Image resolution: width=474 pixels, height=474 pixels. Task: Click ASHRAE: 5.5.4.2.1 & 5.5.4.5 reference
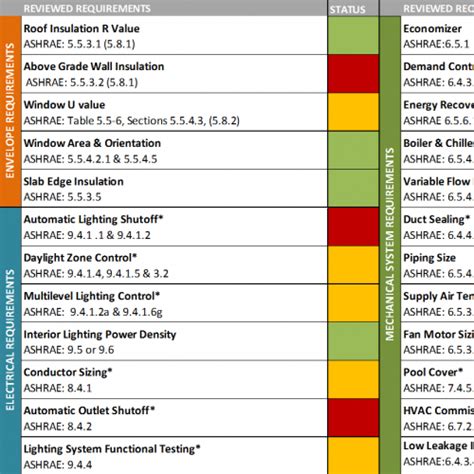click(90, 159)
